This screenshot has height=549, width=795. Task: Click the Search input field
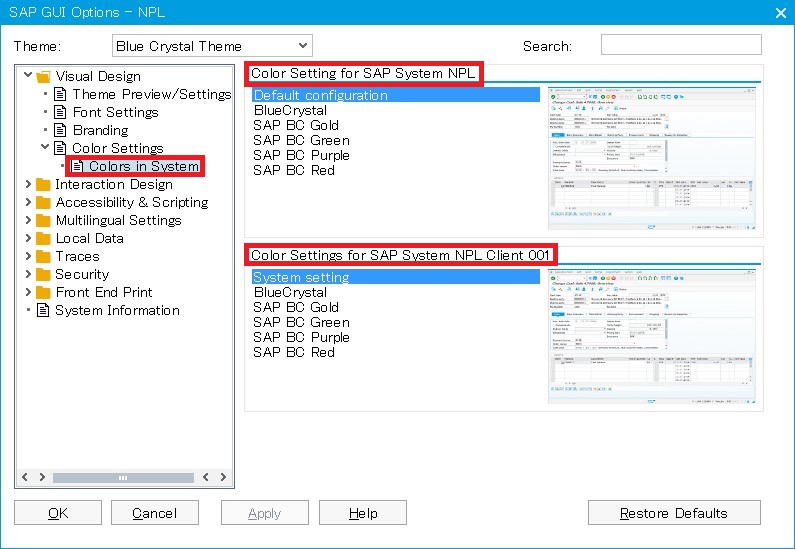680,45
